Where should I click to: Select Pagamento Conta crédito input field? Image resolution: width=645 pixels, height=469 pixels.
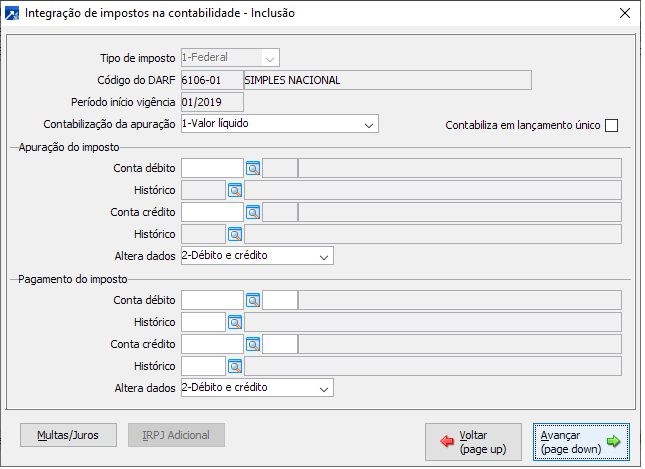212,344
